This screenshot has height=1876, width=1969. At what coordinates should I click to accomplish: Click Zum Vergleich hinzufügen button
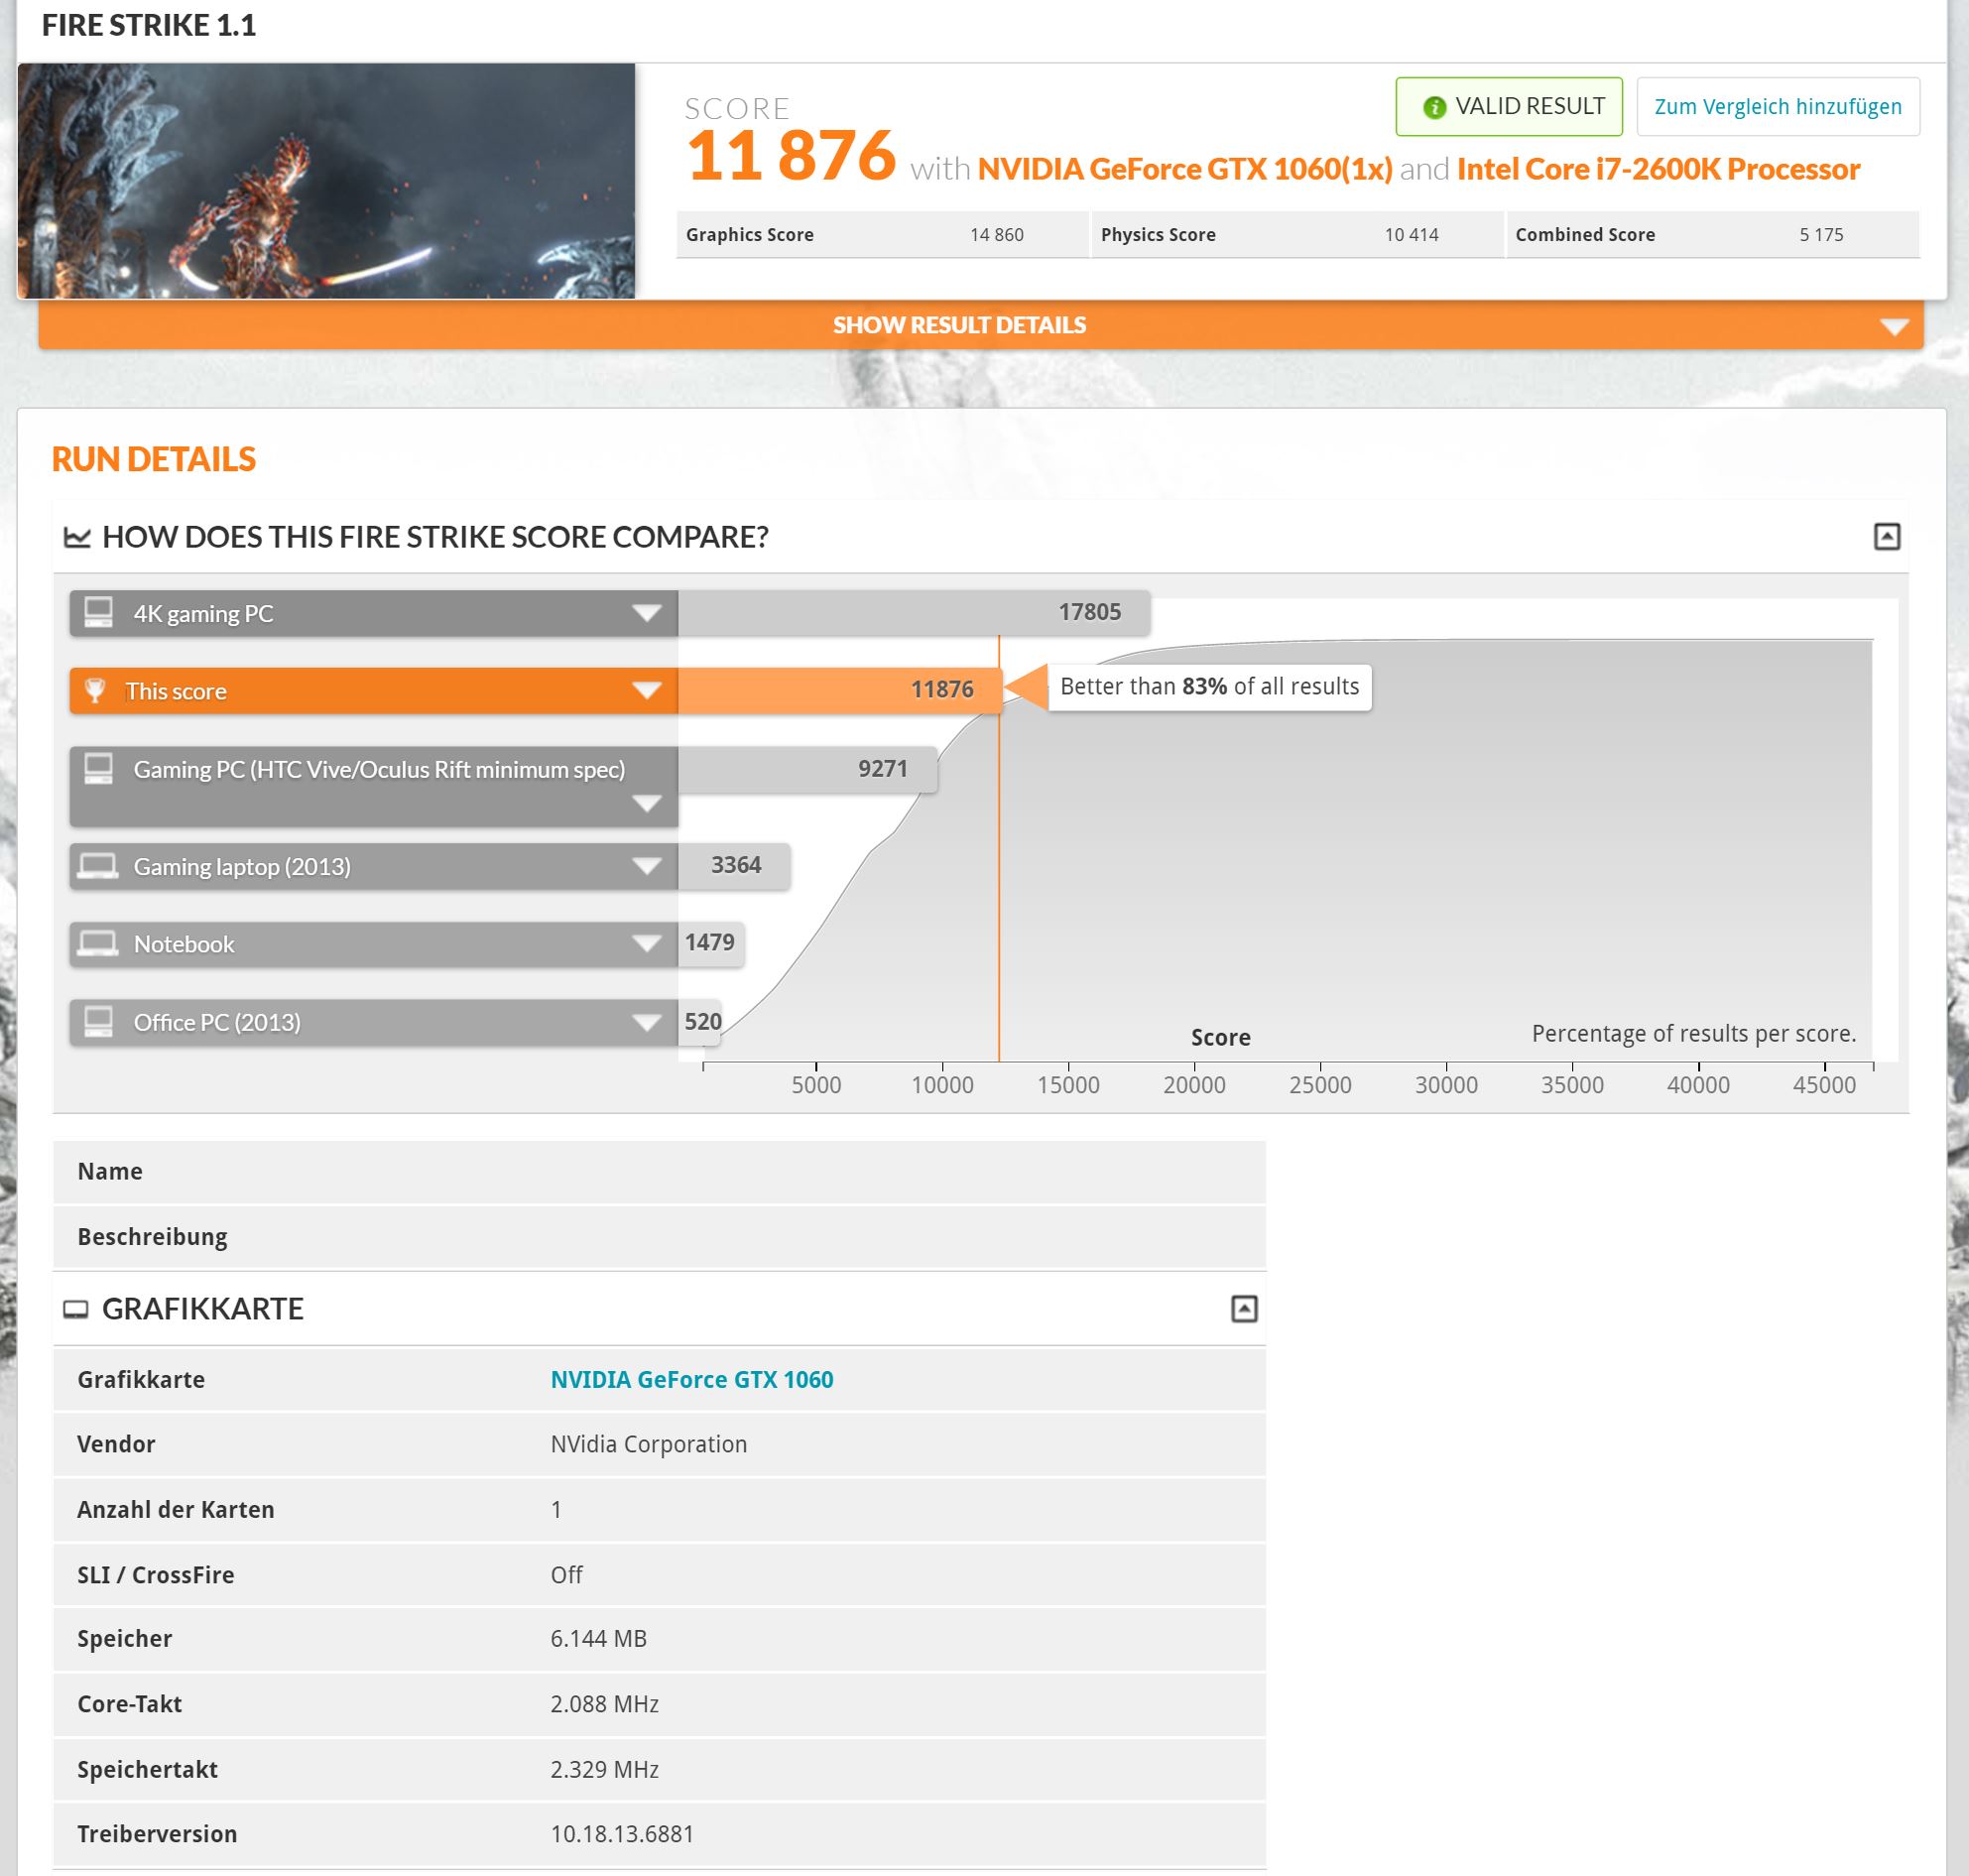tap(1777, 107)
